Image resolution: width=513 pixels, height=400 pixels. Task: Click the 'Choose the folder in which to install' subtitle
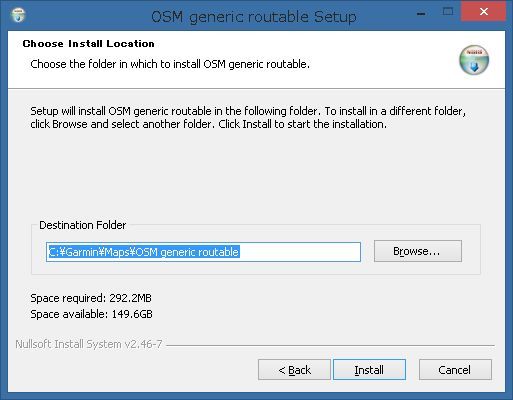pyautogui.click(x=170, y=64)
